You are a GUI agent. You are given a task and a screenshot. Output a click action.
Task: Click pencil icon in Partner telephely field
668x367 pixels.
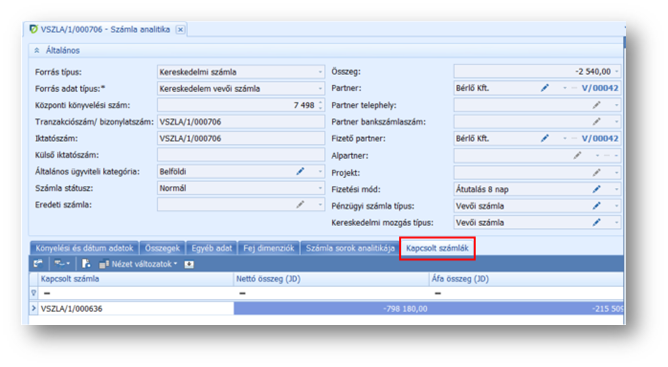pyautogui.click(x=596, y=105)
